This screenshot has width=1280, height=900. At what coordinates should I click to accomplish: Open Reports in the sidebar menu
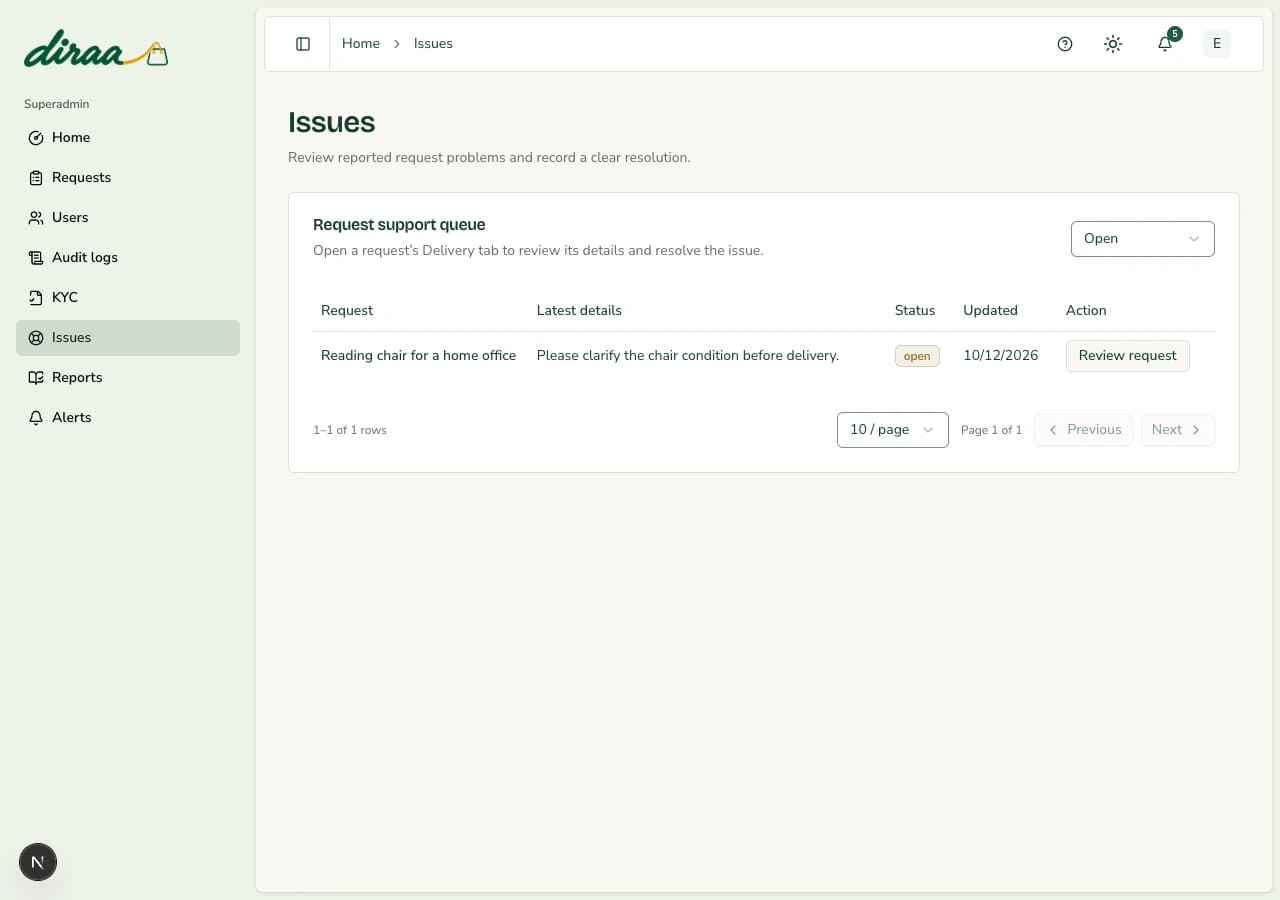(128, 378)
